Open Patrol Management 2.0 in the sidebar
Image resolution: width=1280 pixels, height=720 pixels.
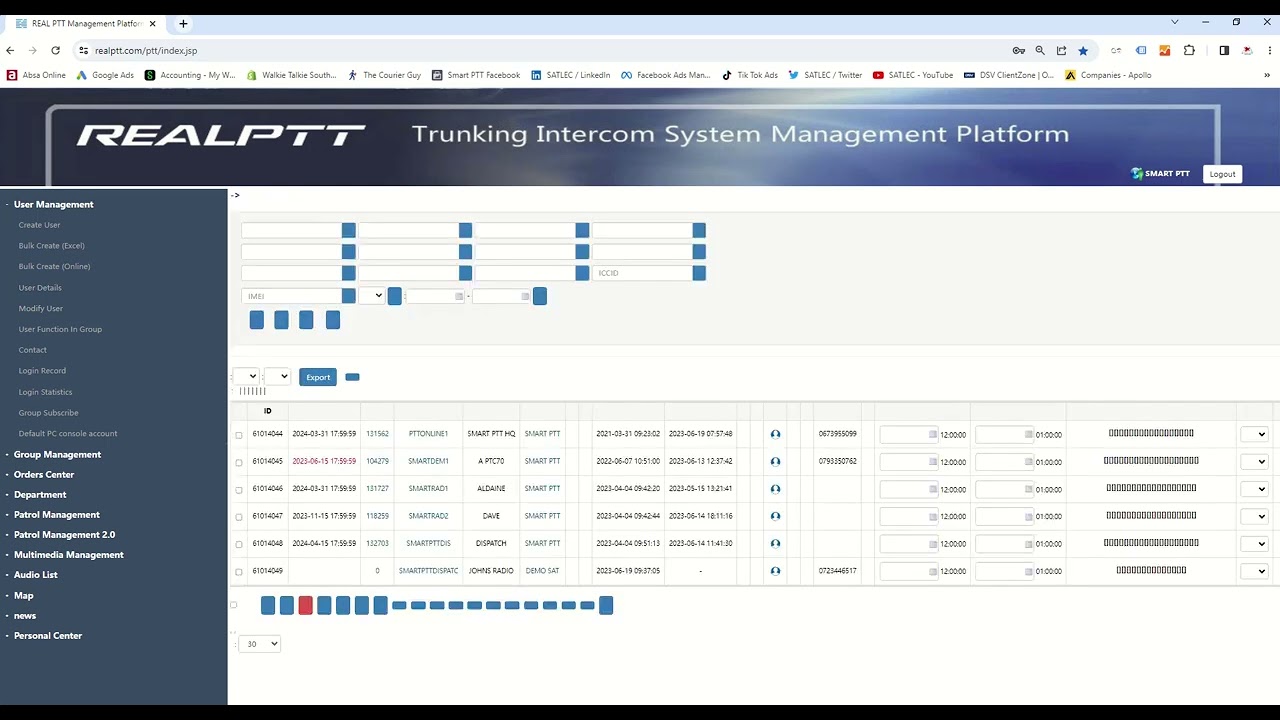[x=64, y=534]
